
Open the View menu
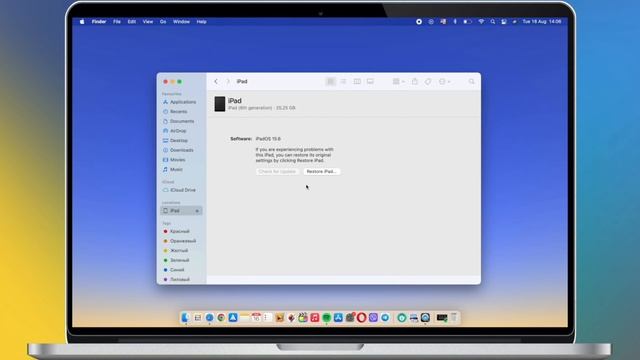point(148,22)
